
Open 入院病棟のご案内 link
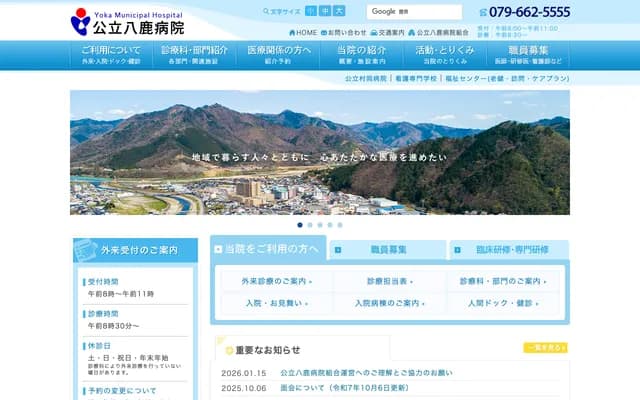pos(390,303)
